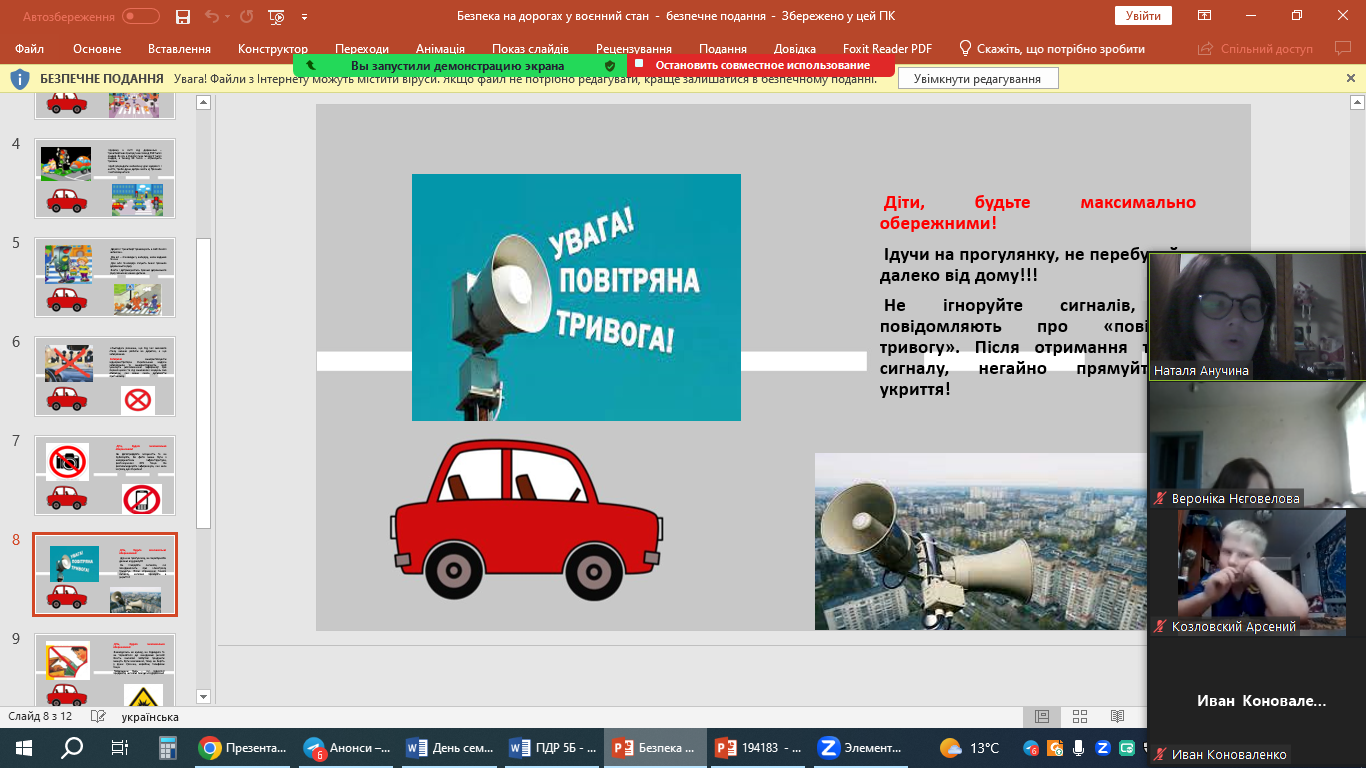The image size is (1366, 768).
Task: Click the українська language indicator
Action: 150,717
